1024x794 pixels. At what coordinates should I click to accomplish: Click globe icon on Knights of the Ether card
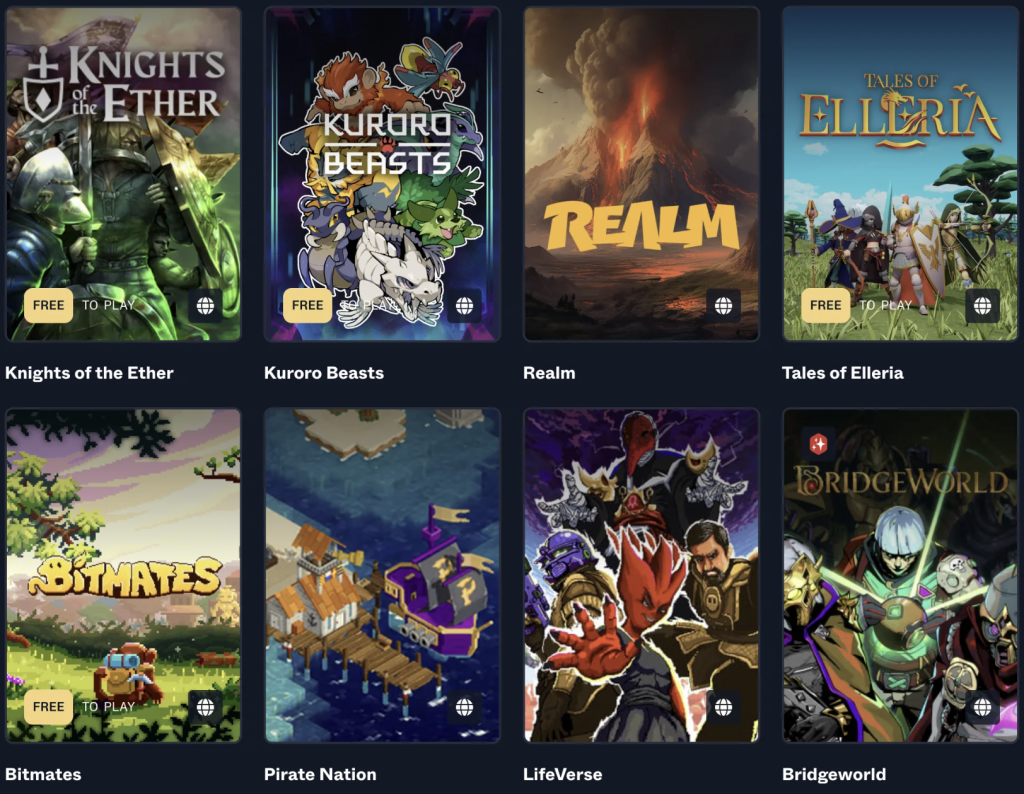206,306
